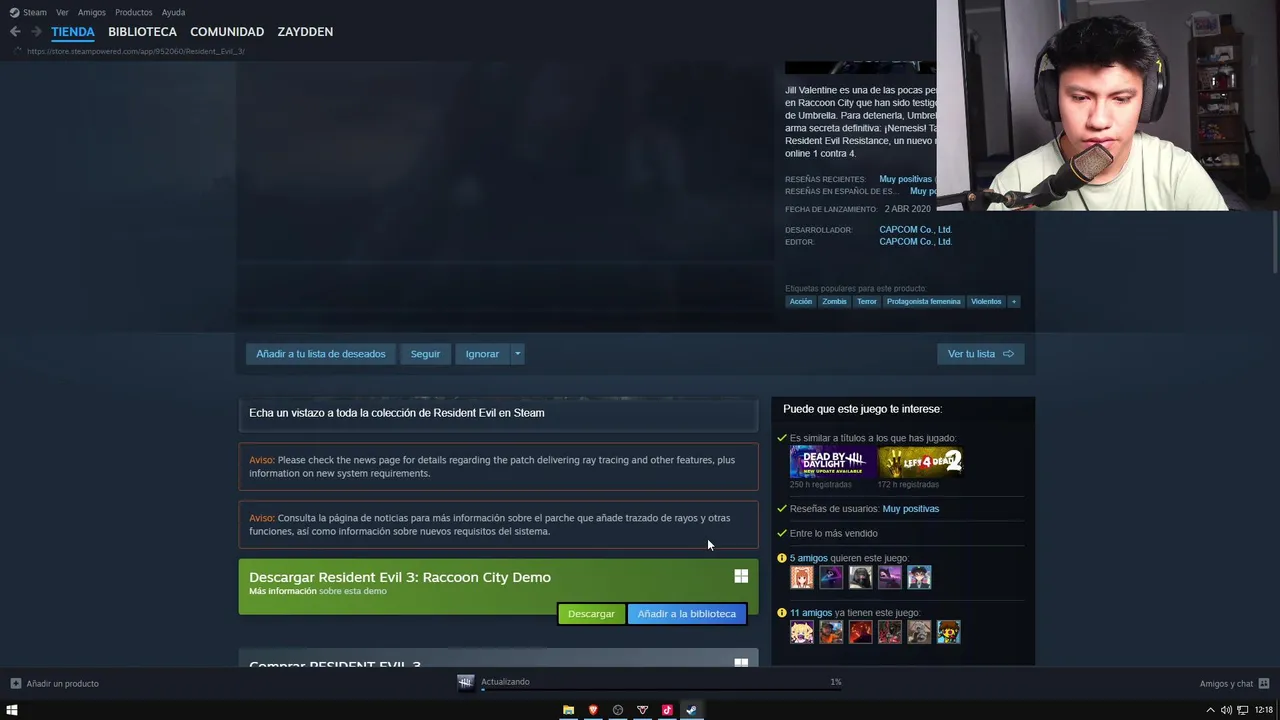Click the store page URL text
Image resolution: width=1280 pixels, height=720 pixels.
click(x=136, y=51)
